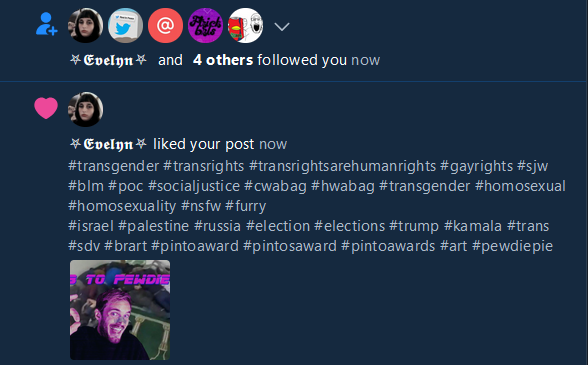The image size is (588, 365).
Task: Open the #pewdiepie hashtag
Action: (x=513, y=246)
